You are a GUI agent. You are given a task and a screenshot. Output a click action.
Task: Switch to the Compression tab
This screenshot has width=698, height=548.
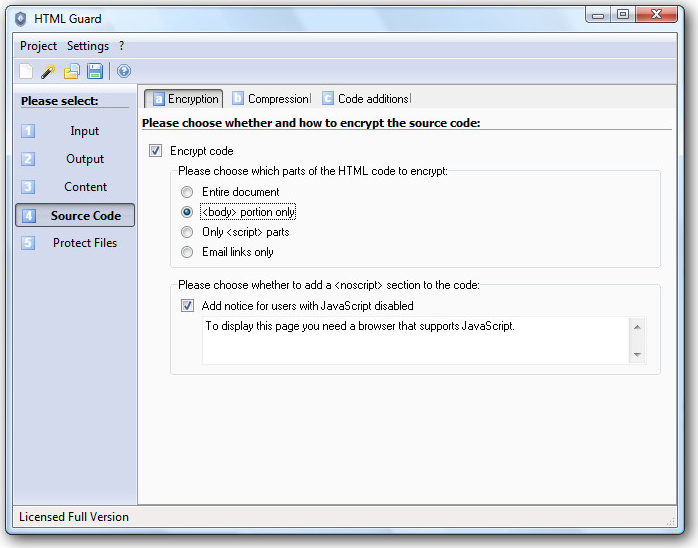271,98
